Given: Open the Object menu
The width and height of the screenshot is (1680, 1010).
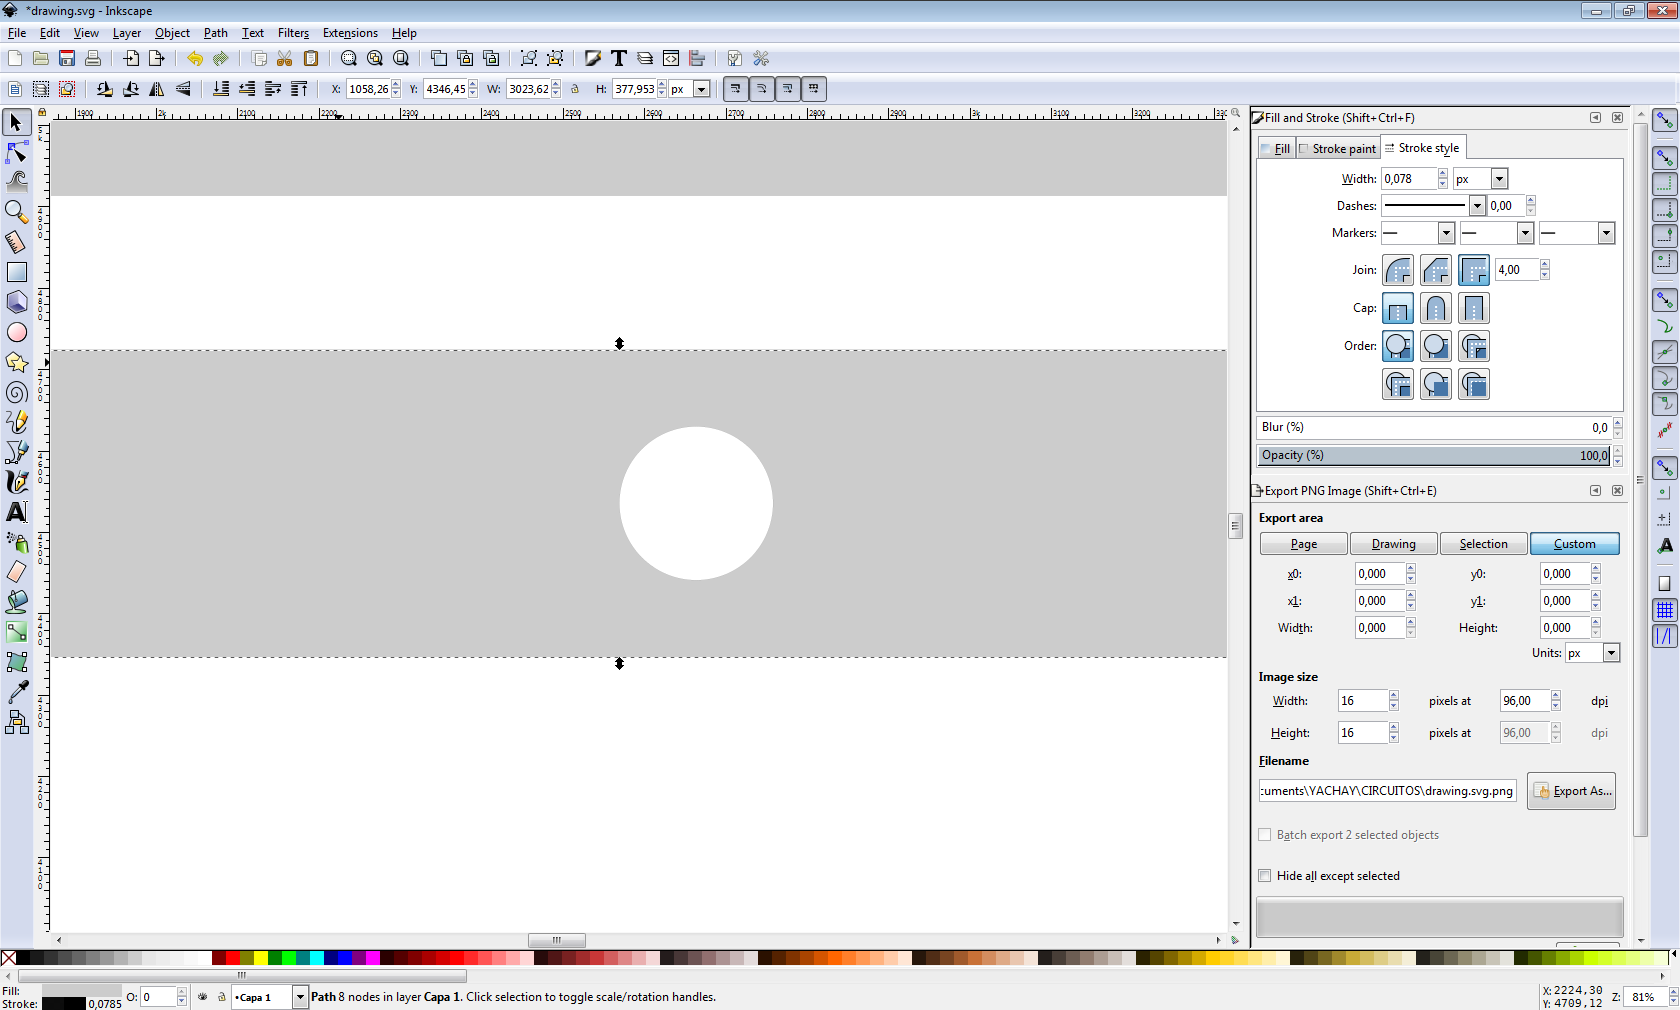Looking at the screenshot, I should point(172,33).
